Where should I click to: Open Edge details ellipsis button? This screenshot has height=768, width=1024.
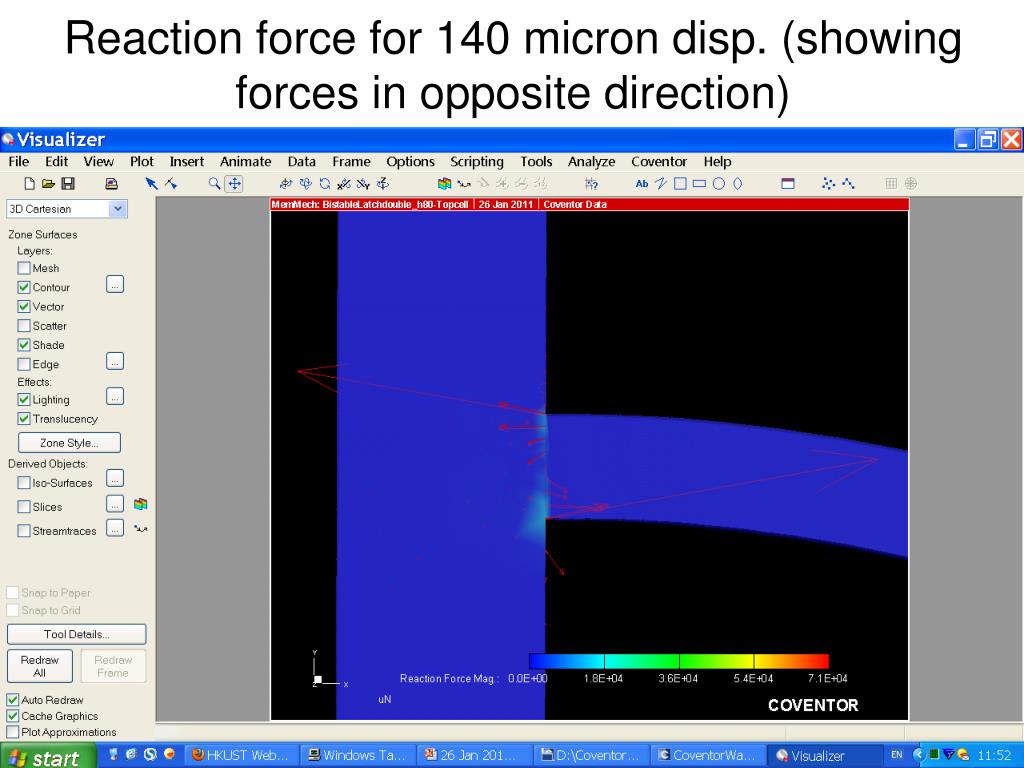point(115,361)
